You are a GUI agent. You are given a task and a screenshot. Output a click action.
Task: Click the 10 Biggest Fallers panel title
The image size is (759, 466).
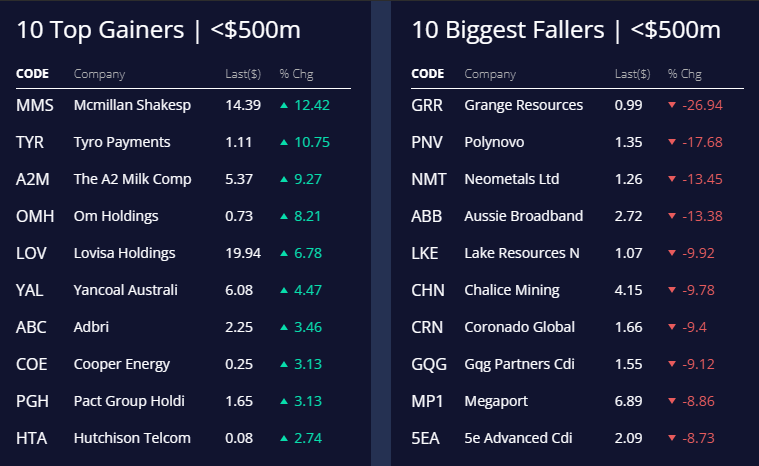coord(566,30)
